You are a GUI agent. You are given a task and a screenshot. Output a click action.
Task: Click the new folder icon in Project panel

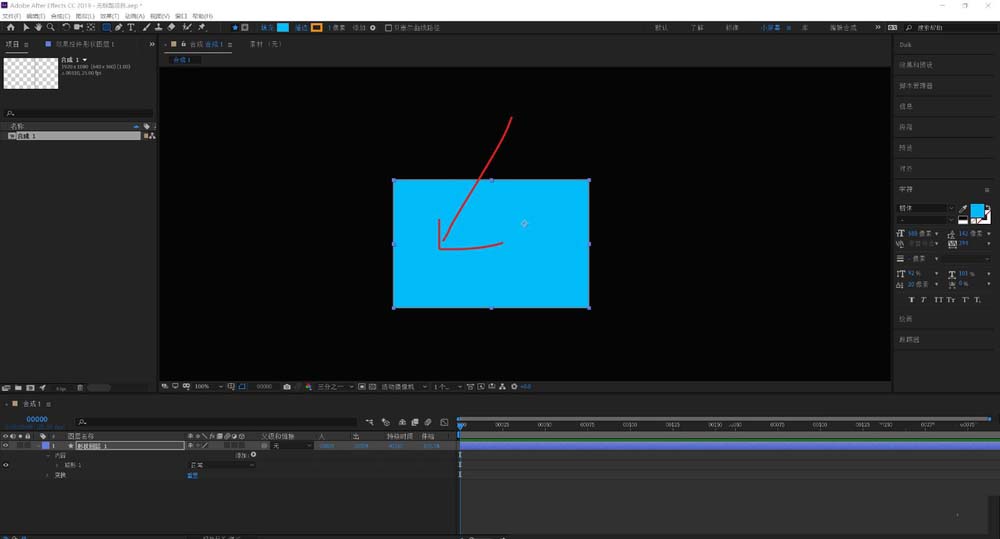[18, 388]
